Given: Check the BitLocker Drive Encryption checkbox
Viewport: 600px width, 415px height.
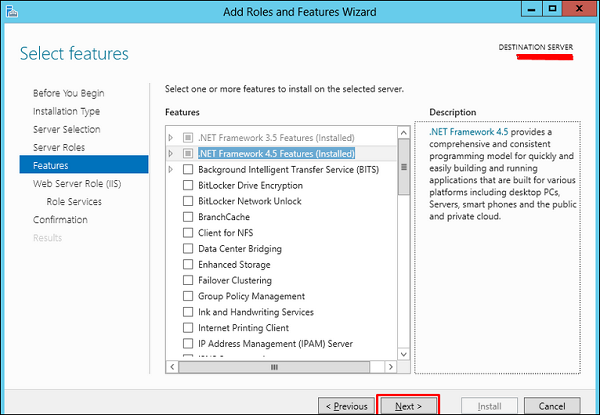Looking at the screenshot, I should 188,185.
